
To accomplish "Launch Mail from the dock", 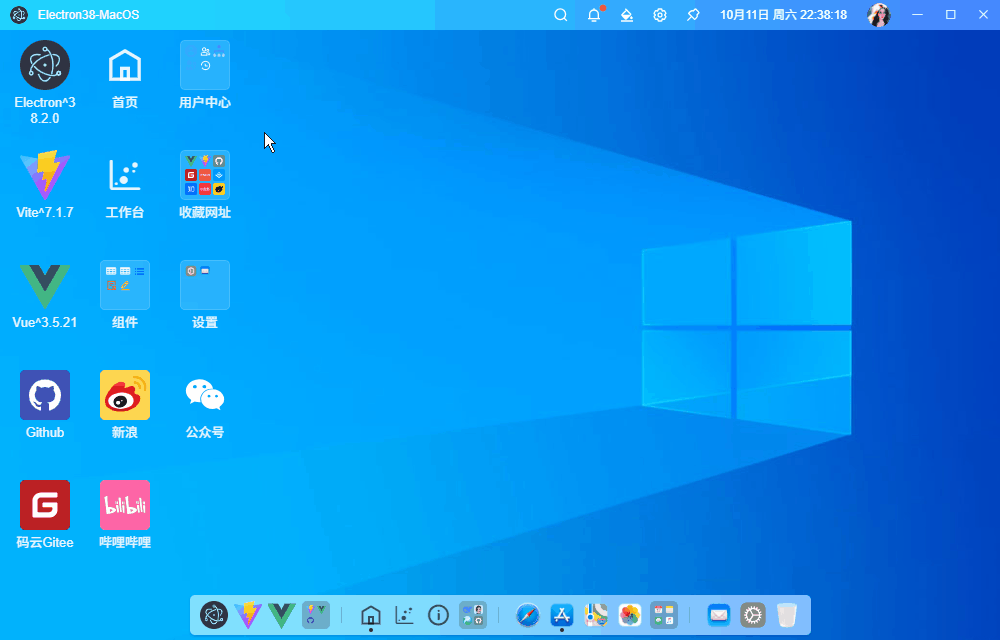I will tap(719, 615).
